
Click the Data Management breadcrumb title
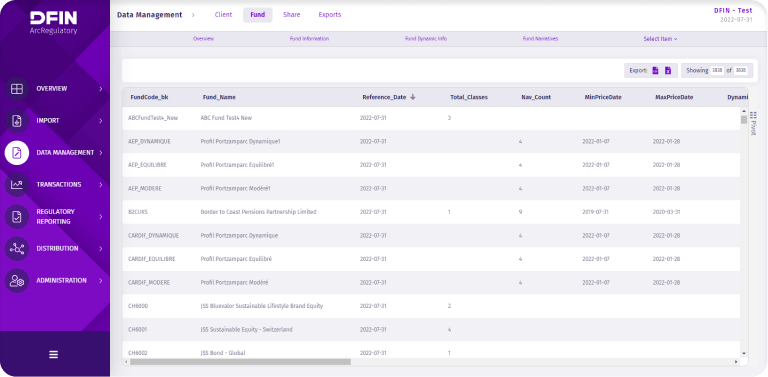149,15
